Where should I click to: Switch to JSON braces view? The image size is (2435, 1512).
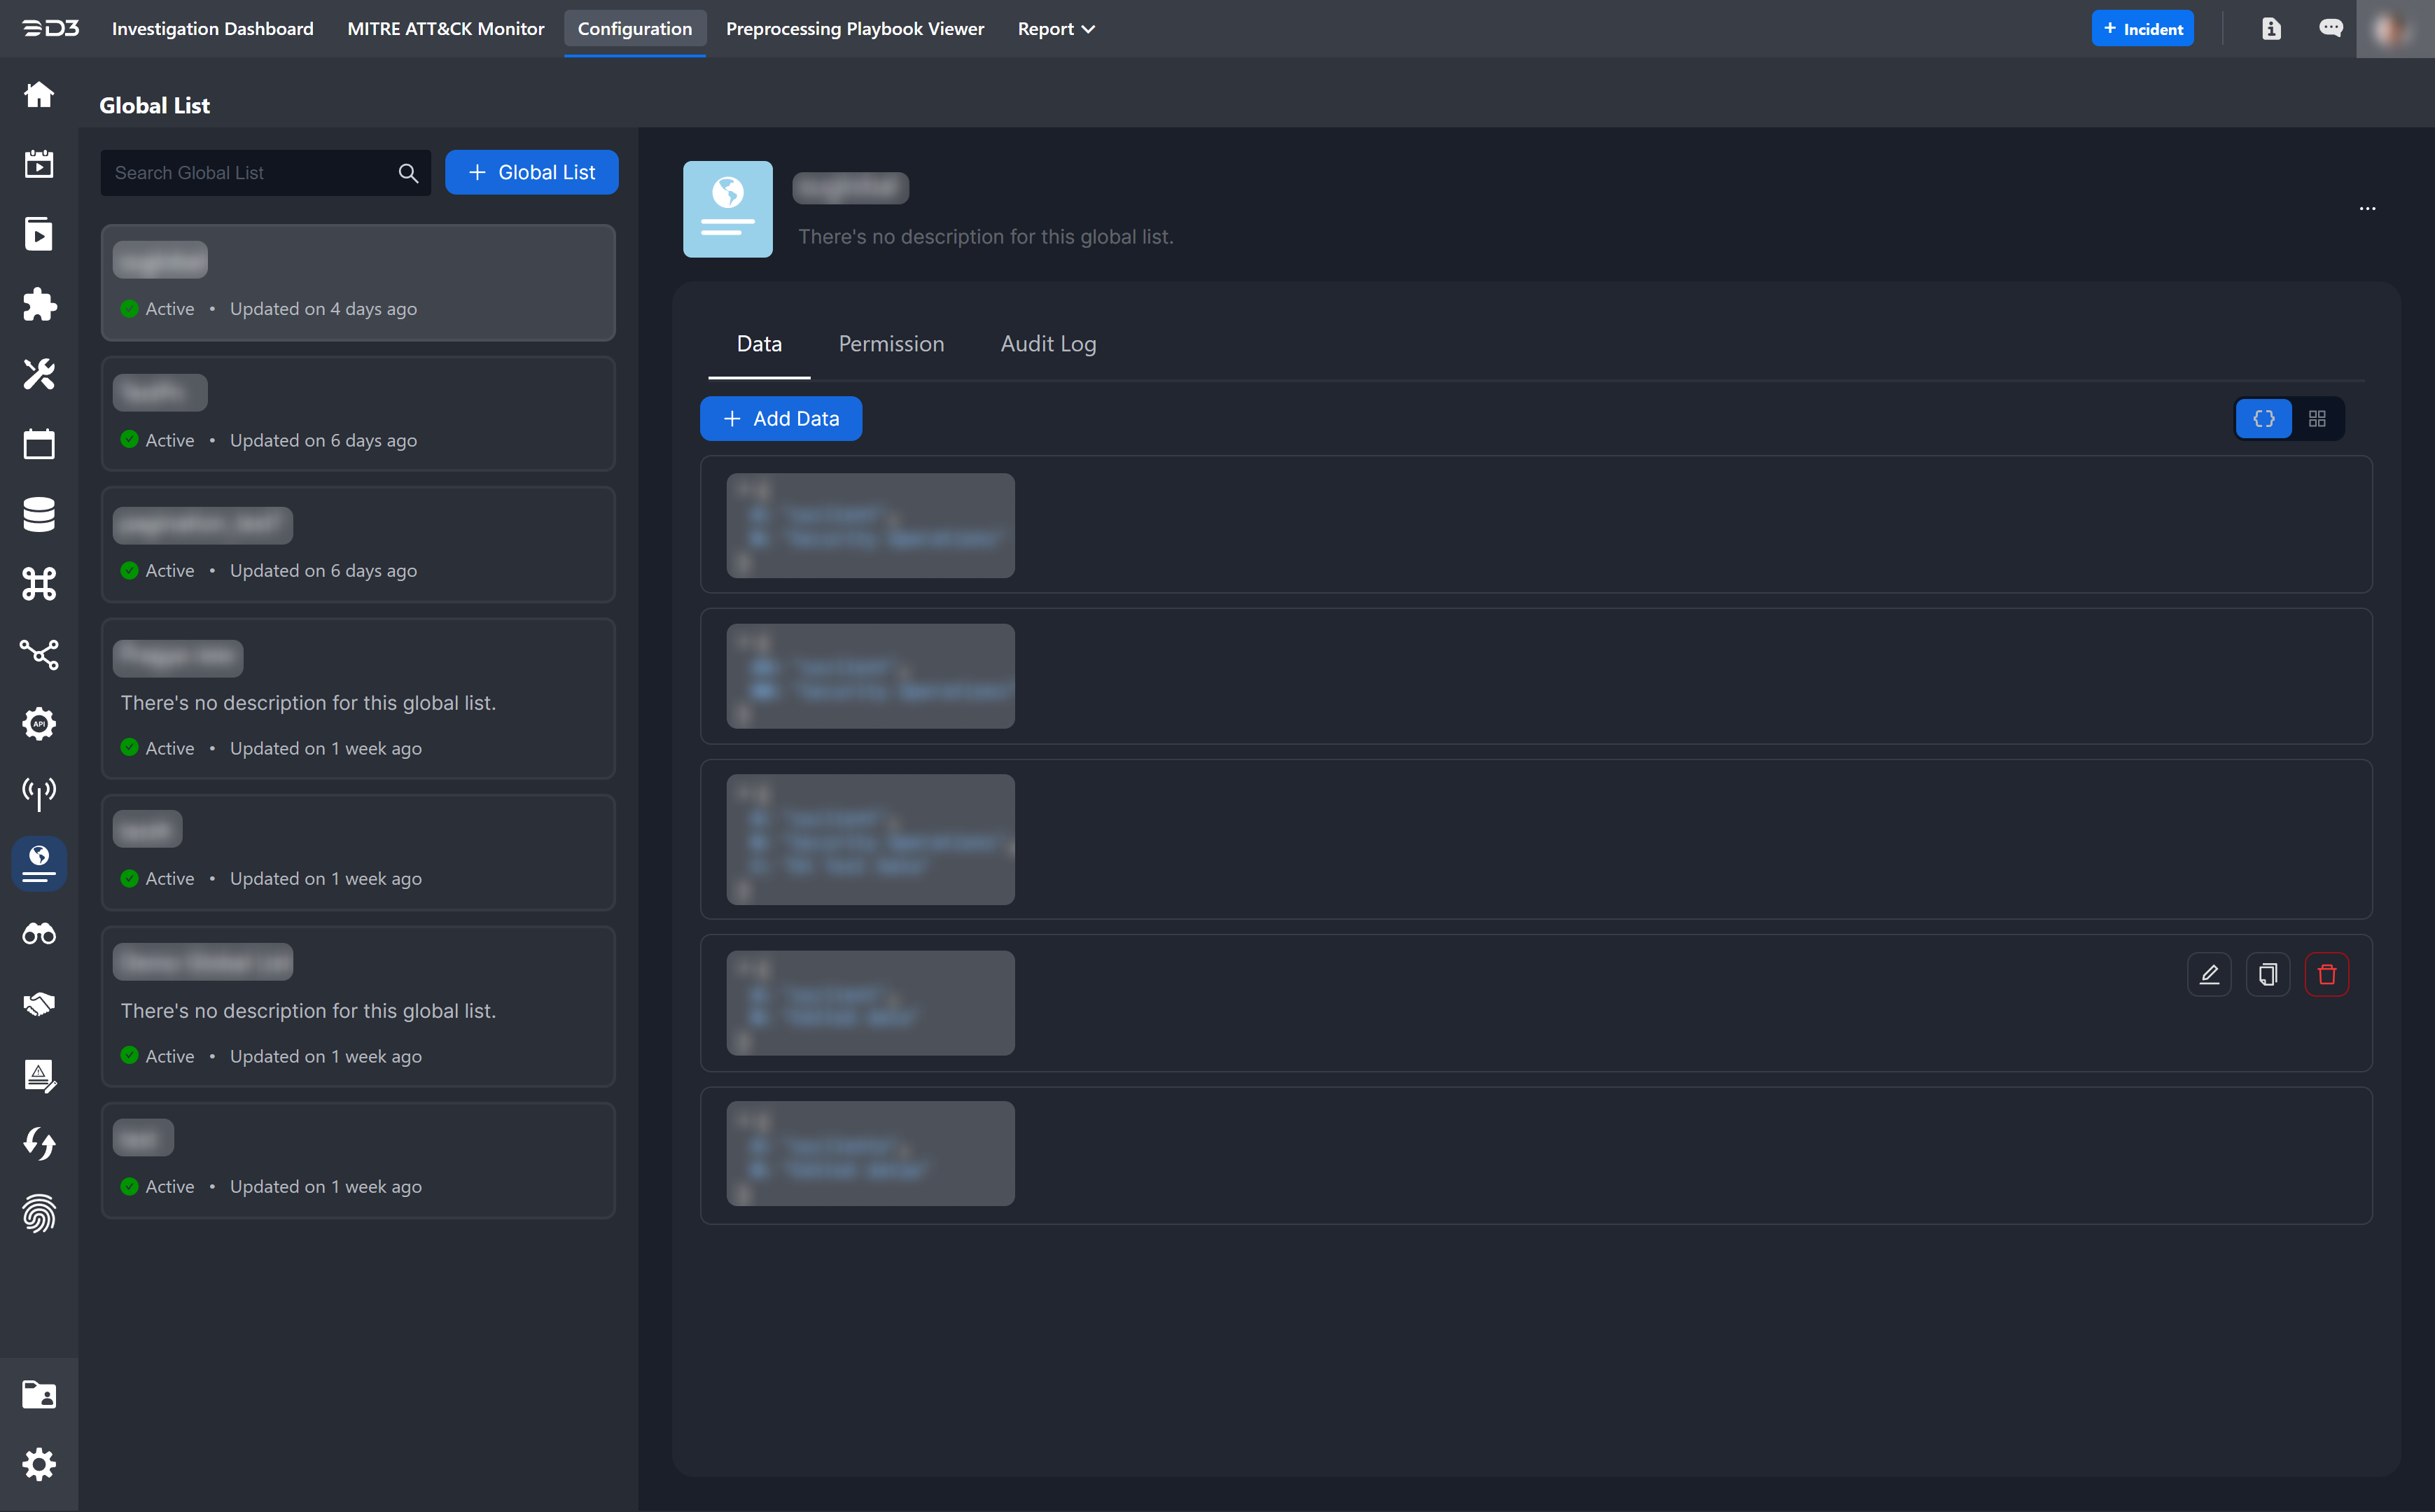pyautogui.click(x=2263, y=419)
